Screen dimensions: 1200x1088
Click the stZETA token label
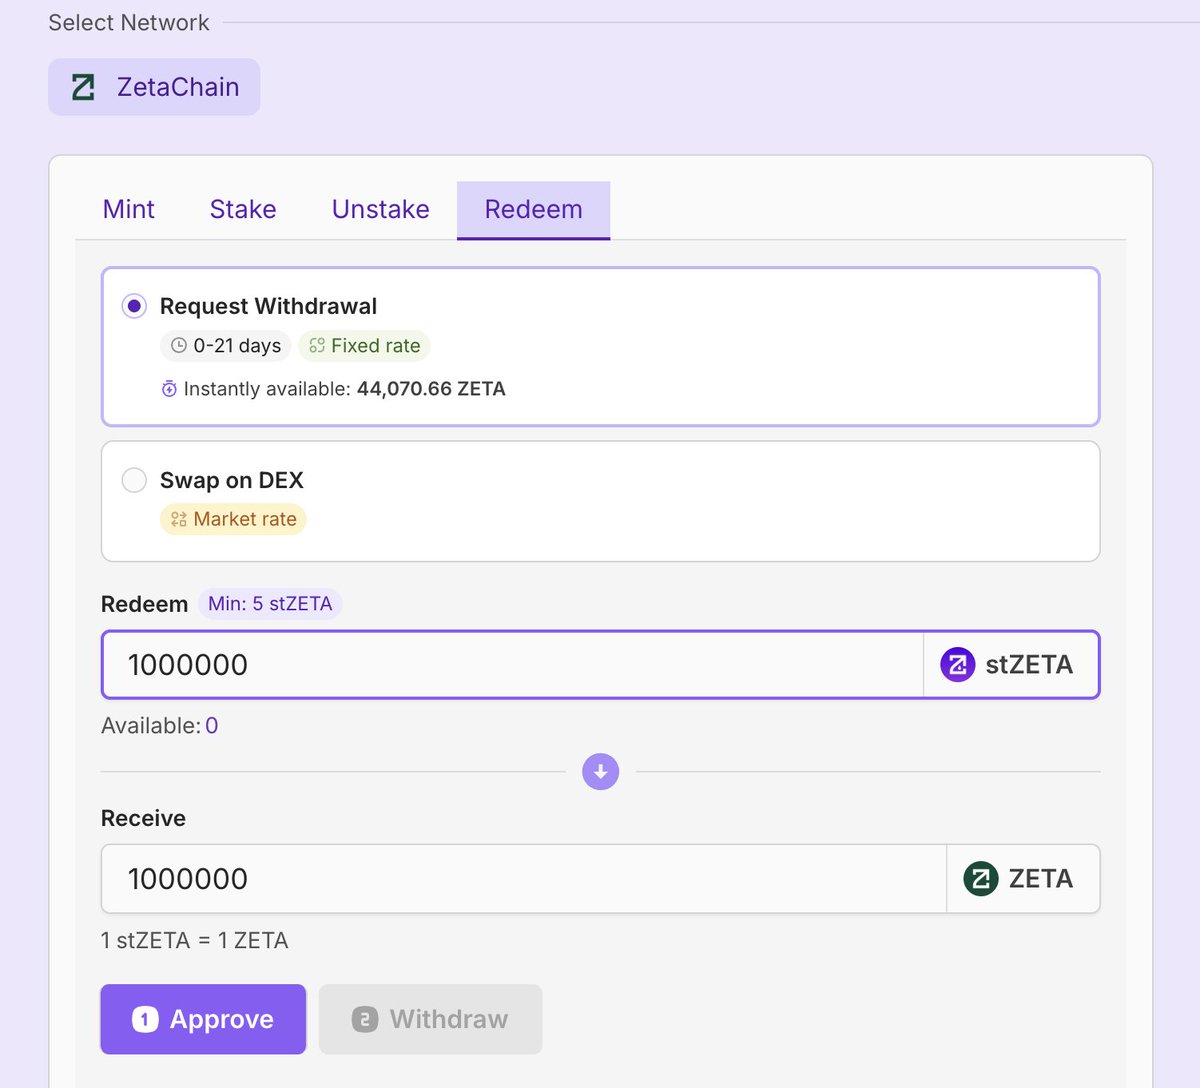1029,665
